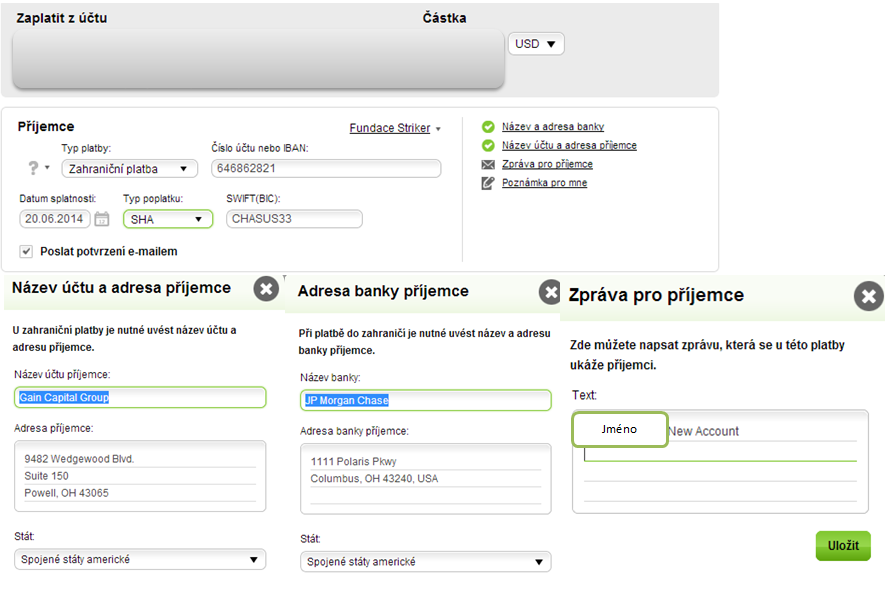Close the Zpráva pro příjemce panel
The height and width of the screenshot is (596, 887).
click(x=868, y=296)
